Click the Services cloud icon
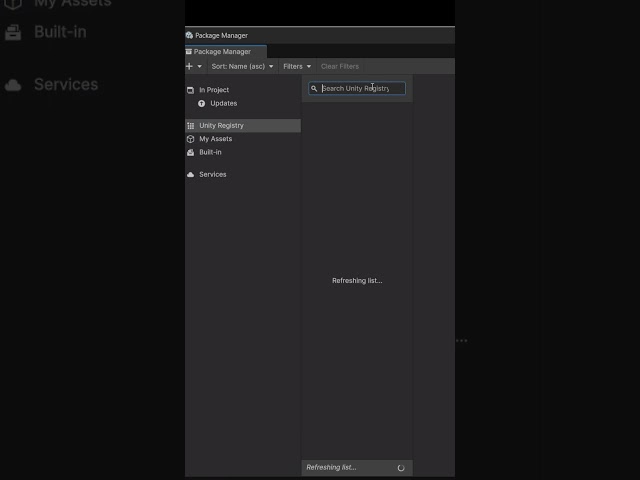The width and height of the screenshot is (640, 480). click(x=190, y=175)
